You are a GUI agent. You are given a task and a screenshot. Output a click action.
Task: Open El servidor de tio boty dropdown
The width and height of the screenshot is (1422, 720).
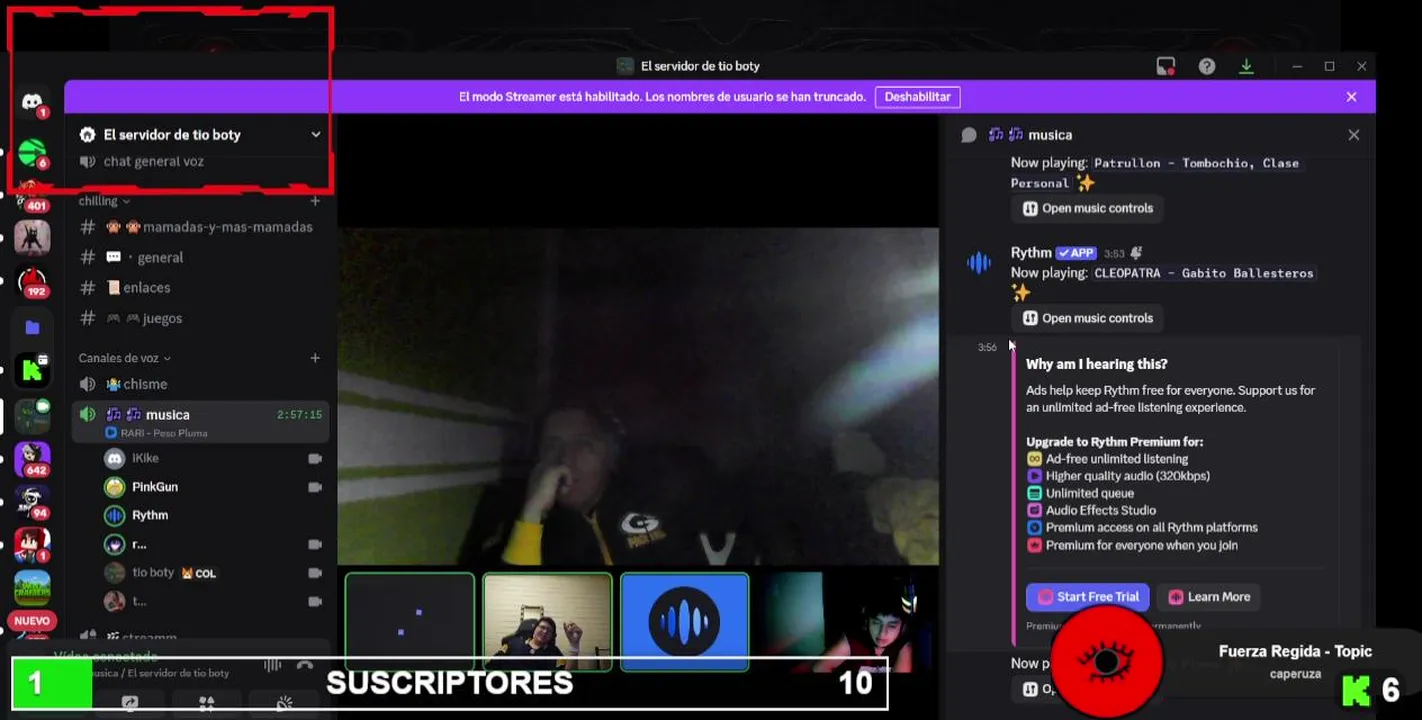pos(200,135)
